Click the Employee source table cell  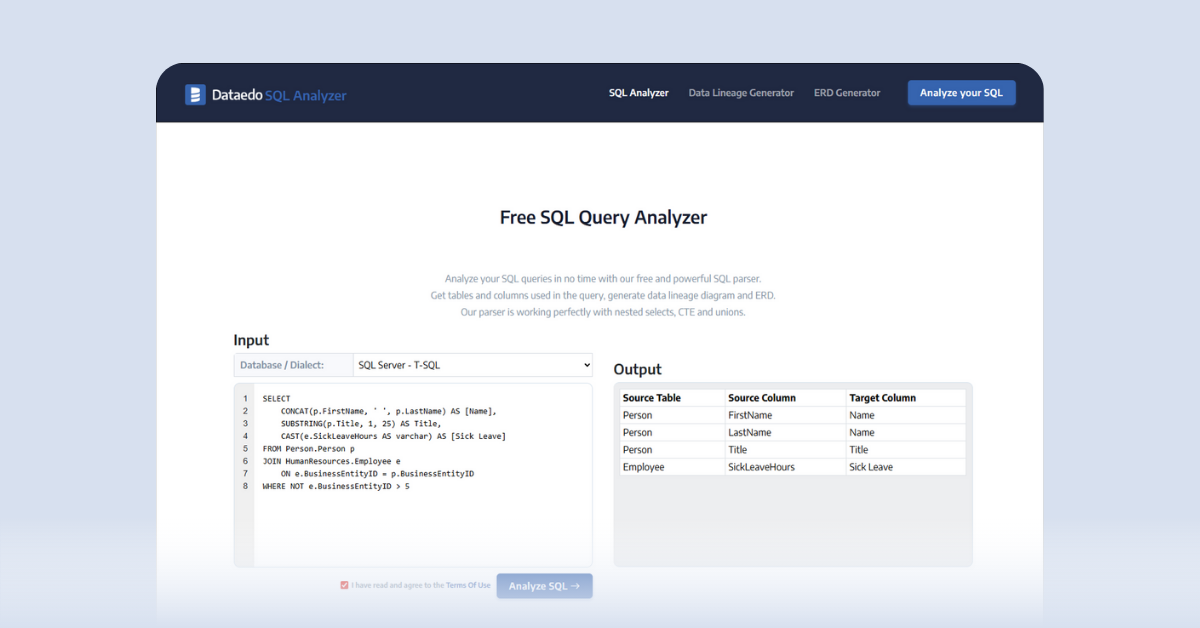click(644, 467)
